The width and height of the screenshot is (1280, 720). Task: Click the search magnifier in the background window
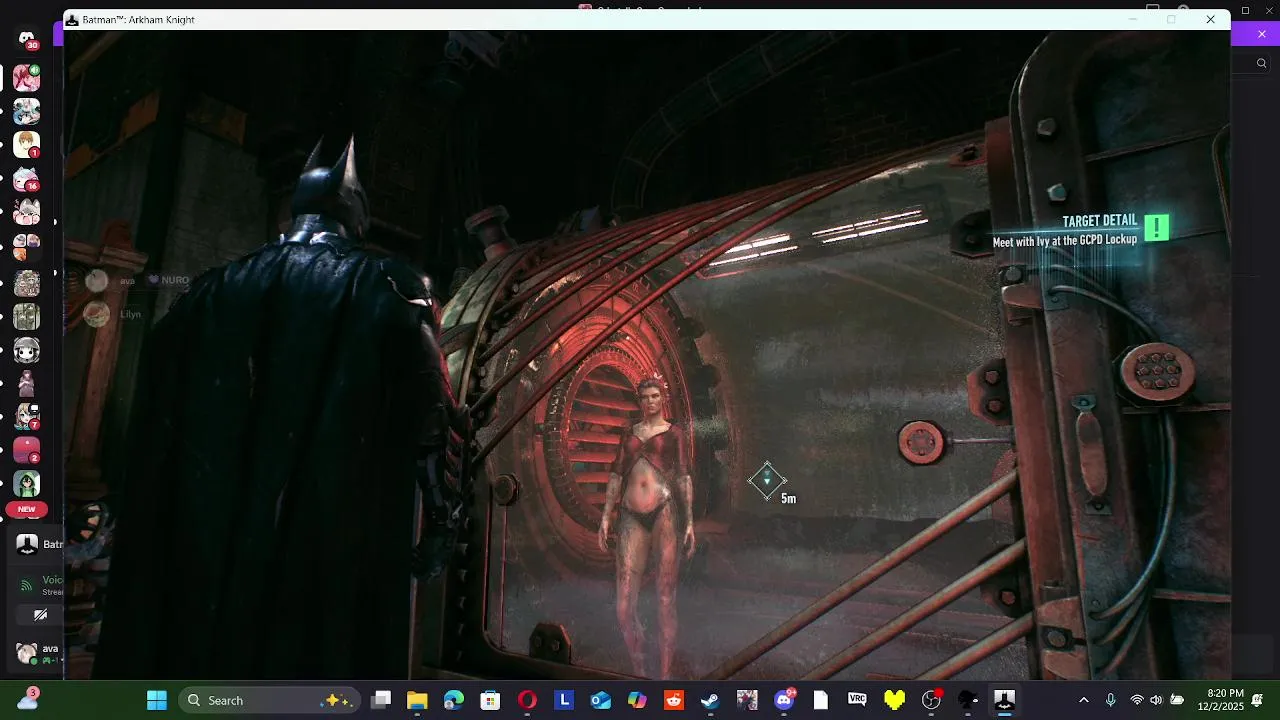(x=1261, y=63)
